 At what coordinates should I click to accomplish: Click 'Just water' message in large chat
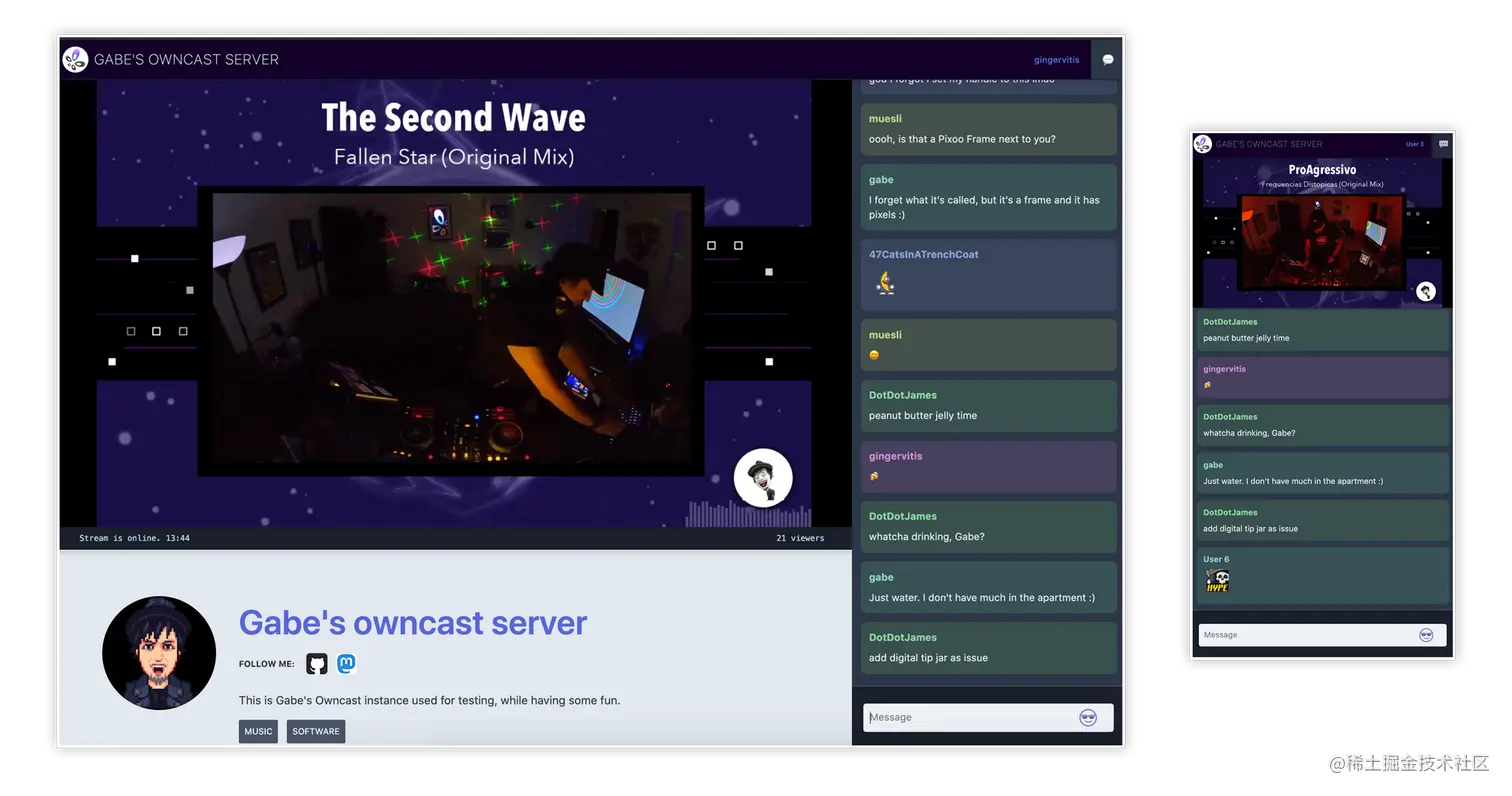click(x=988, y=587)
